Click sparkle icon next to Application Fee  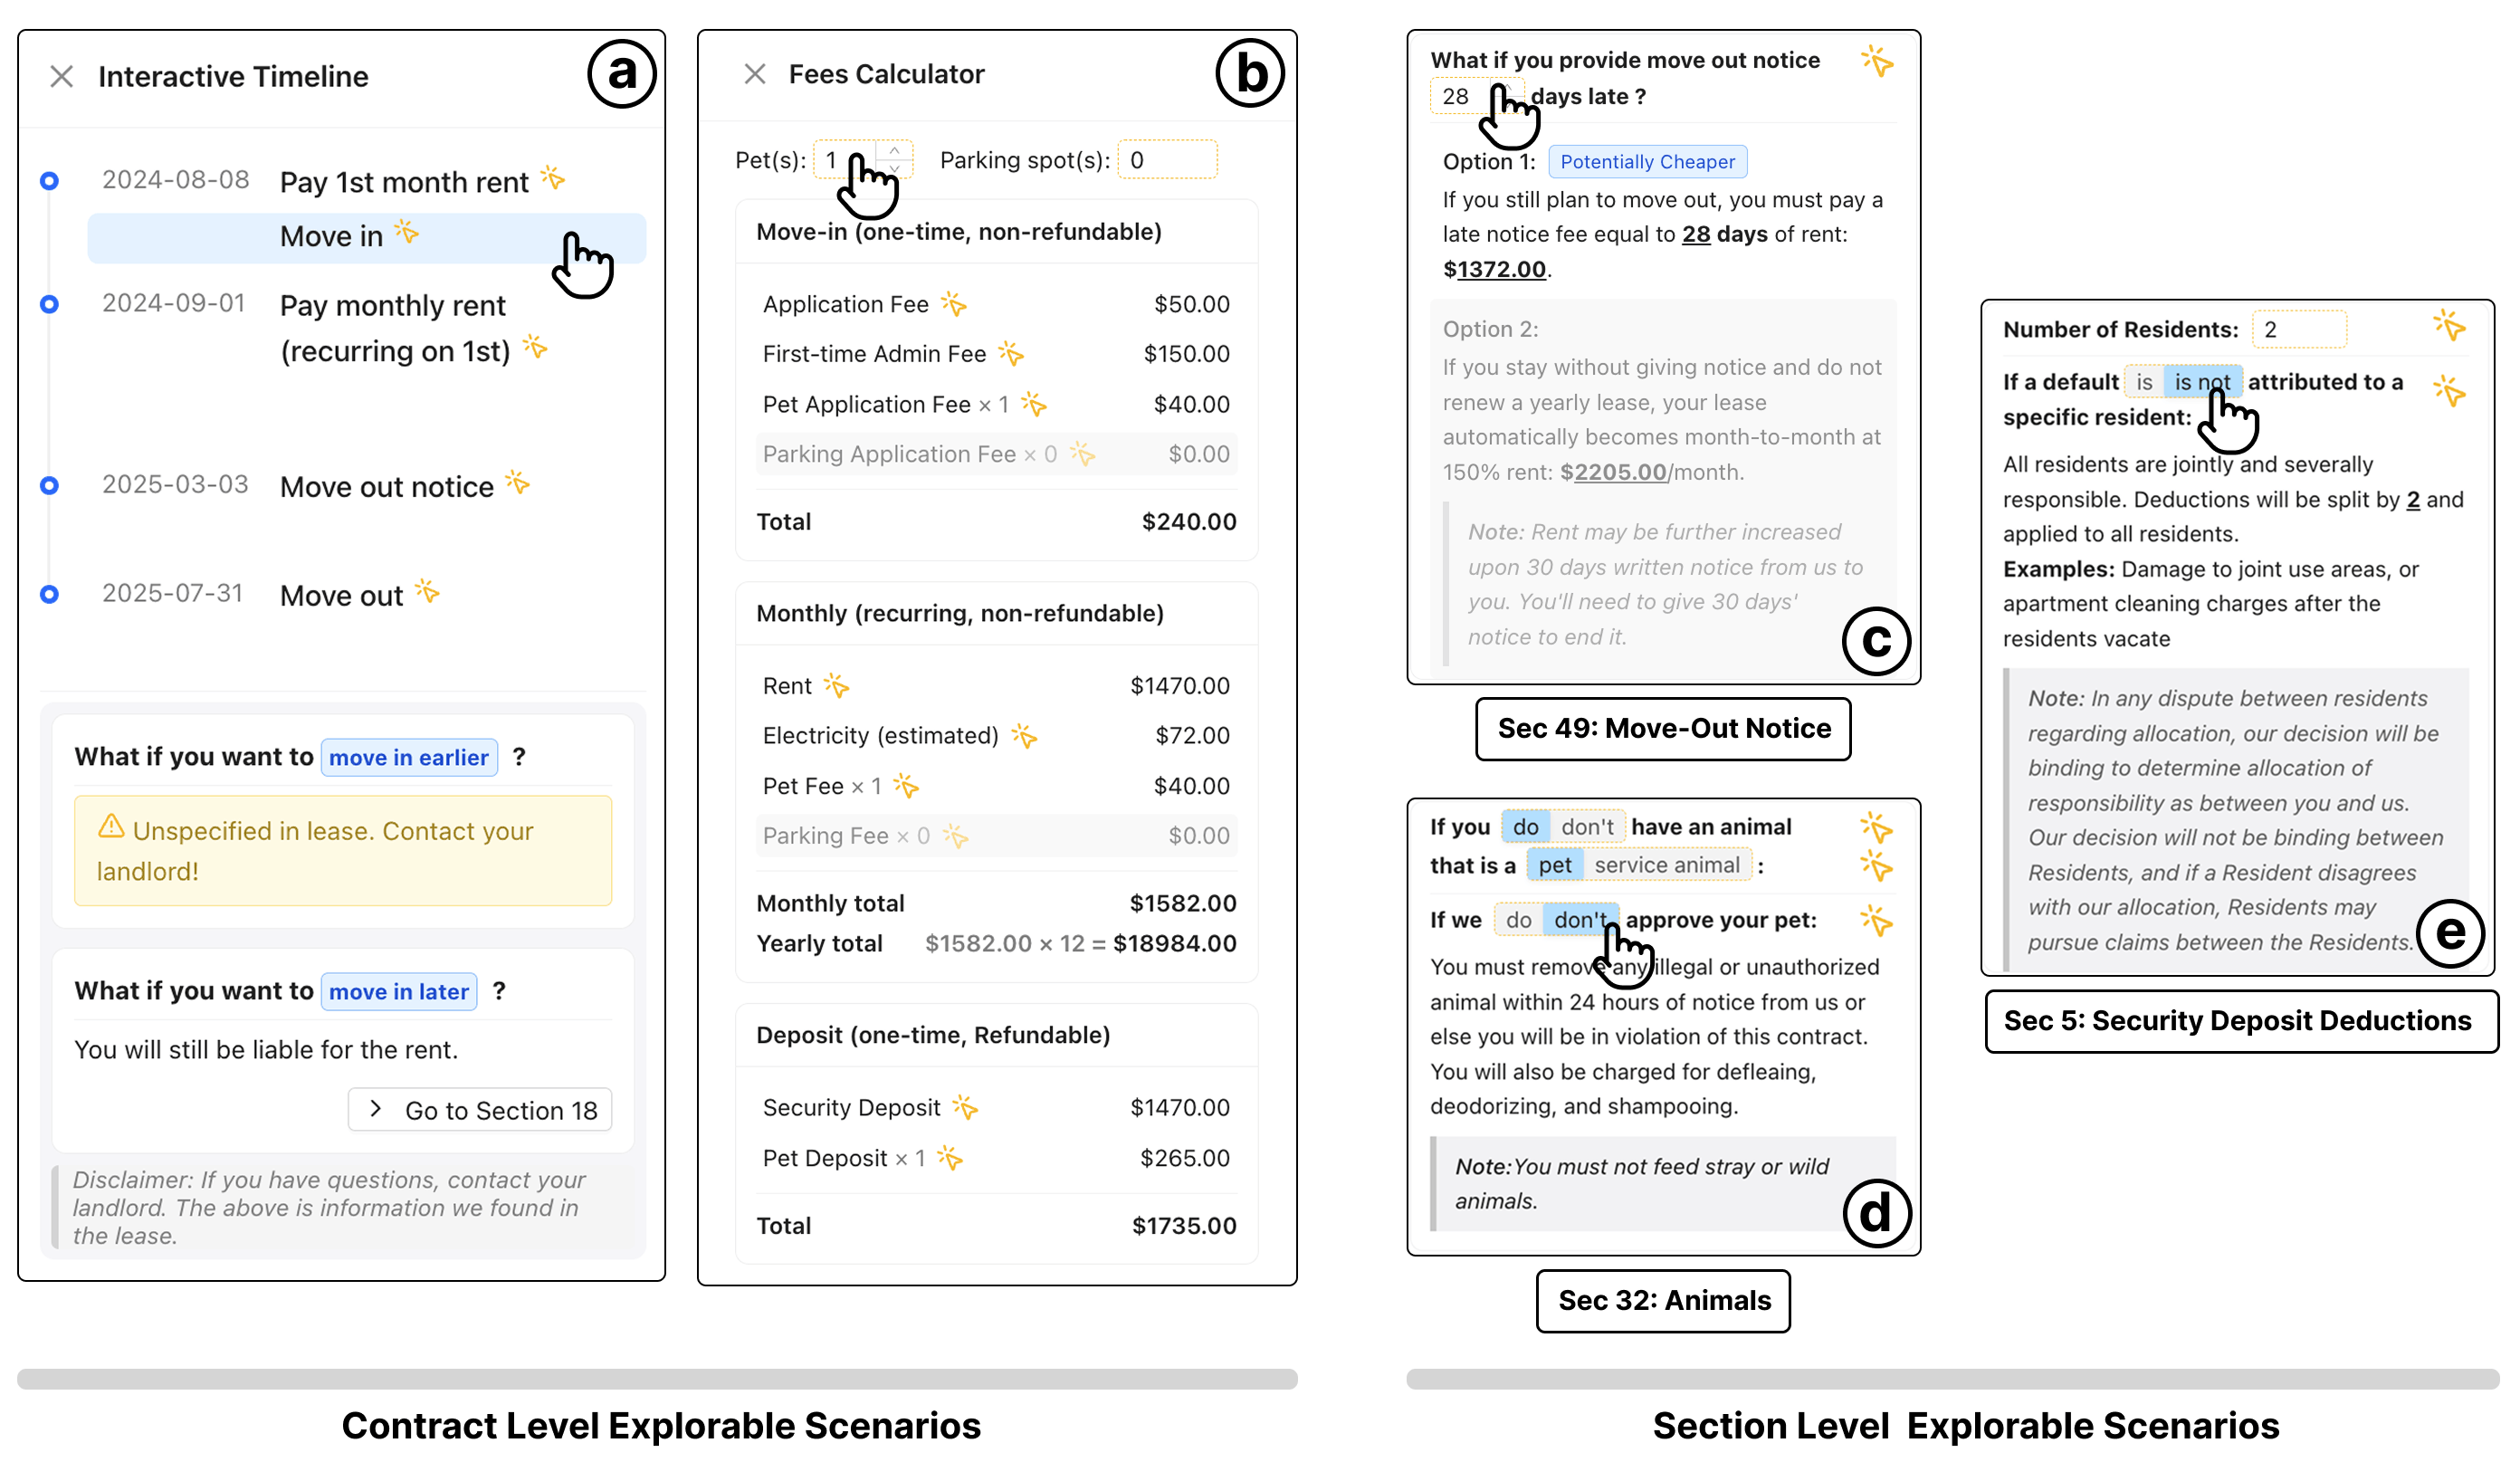953,304
